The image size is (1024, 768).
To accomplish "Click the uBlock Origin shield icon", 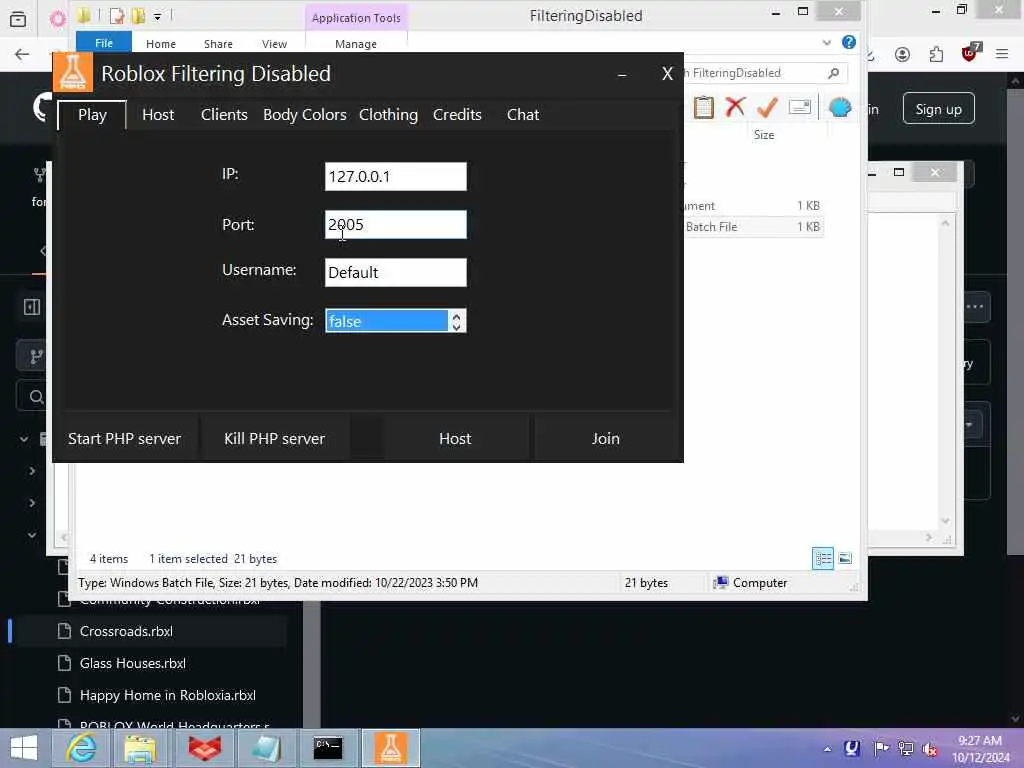I will coord(970,53).
